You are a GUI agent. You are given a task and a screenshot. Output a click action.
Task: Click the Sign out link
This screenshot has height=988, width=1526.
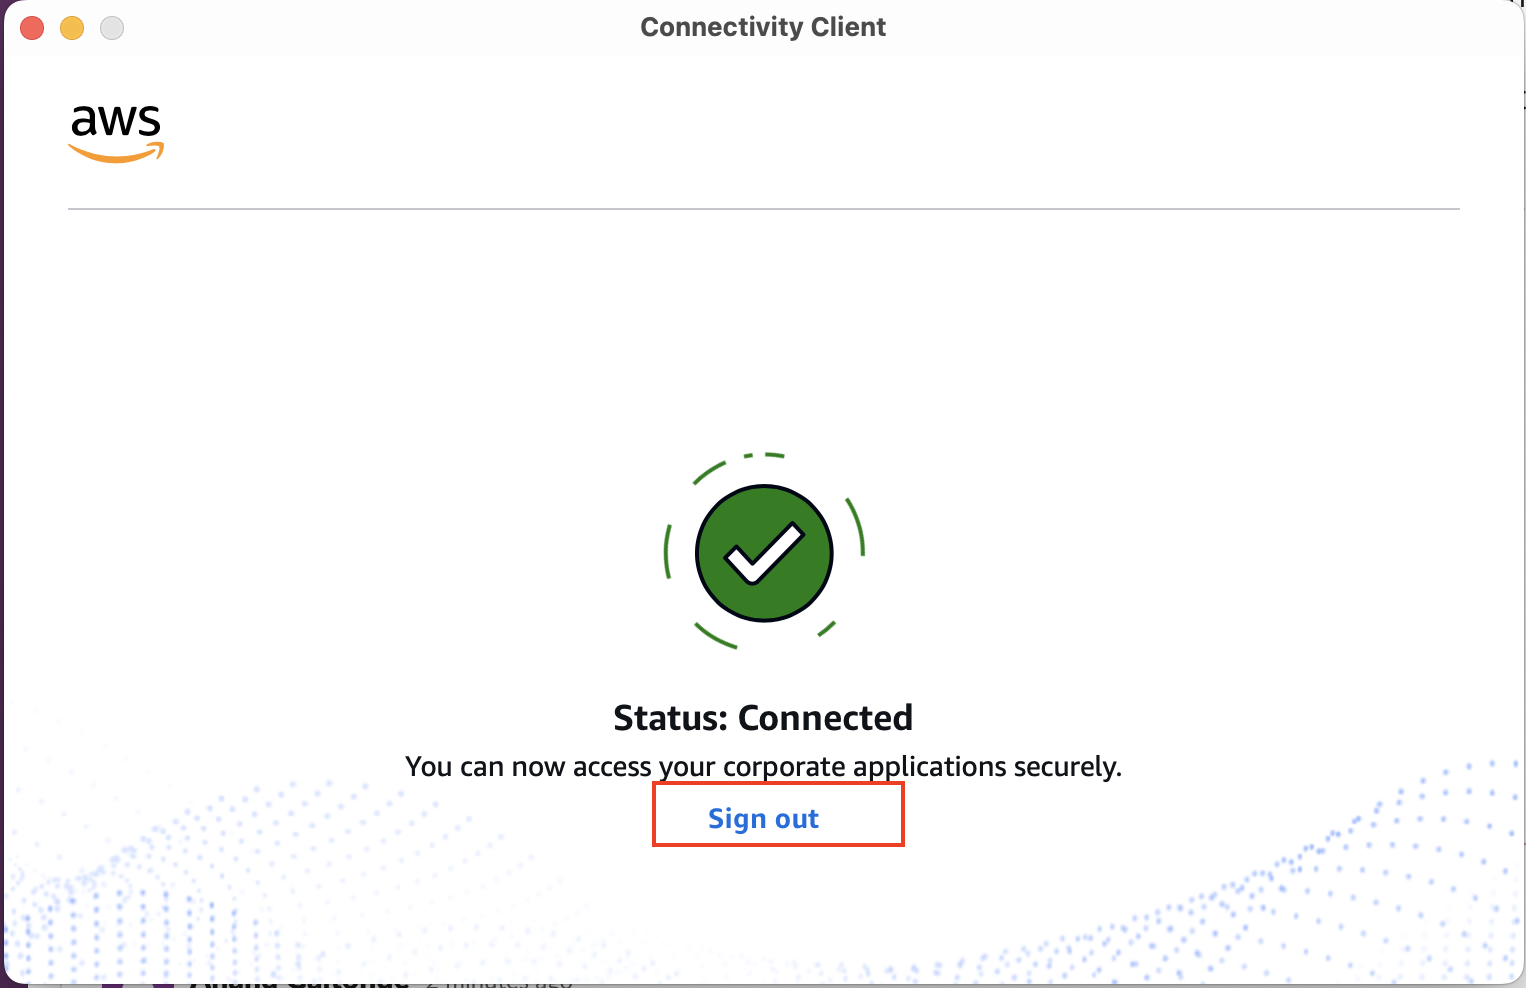(x=763, y=819)
